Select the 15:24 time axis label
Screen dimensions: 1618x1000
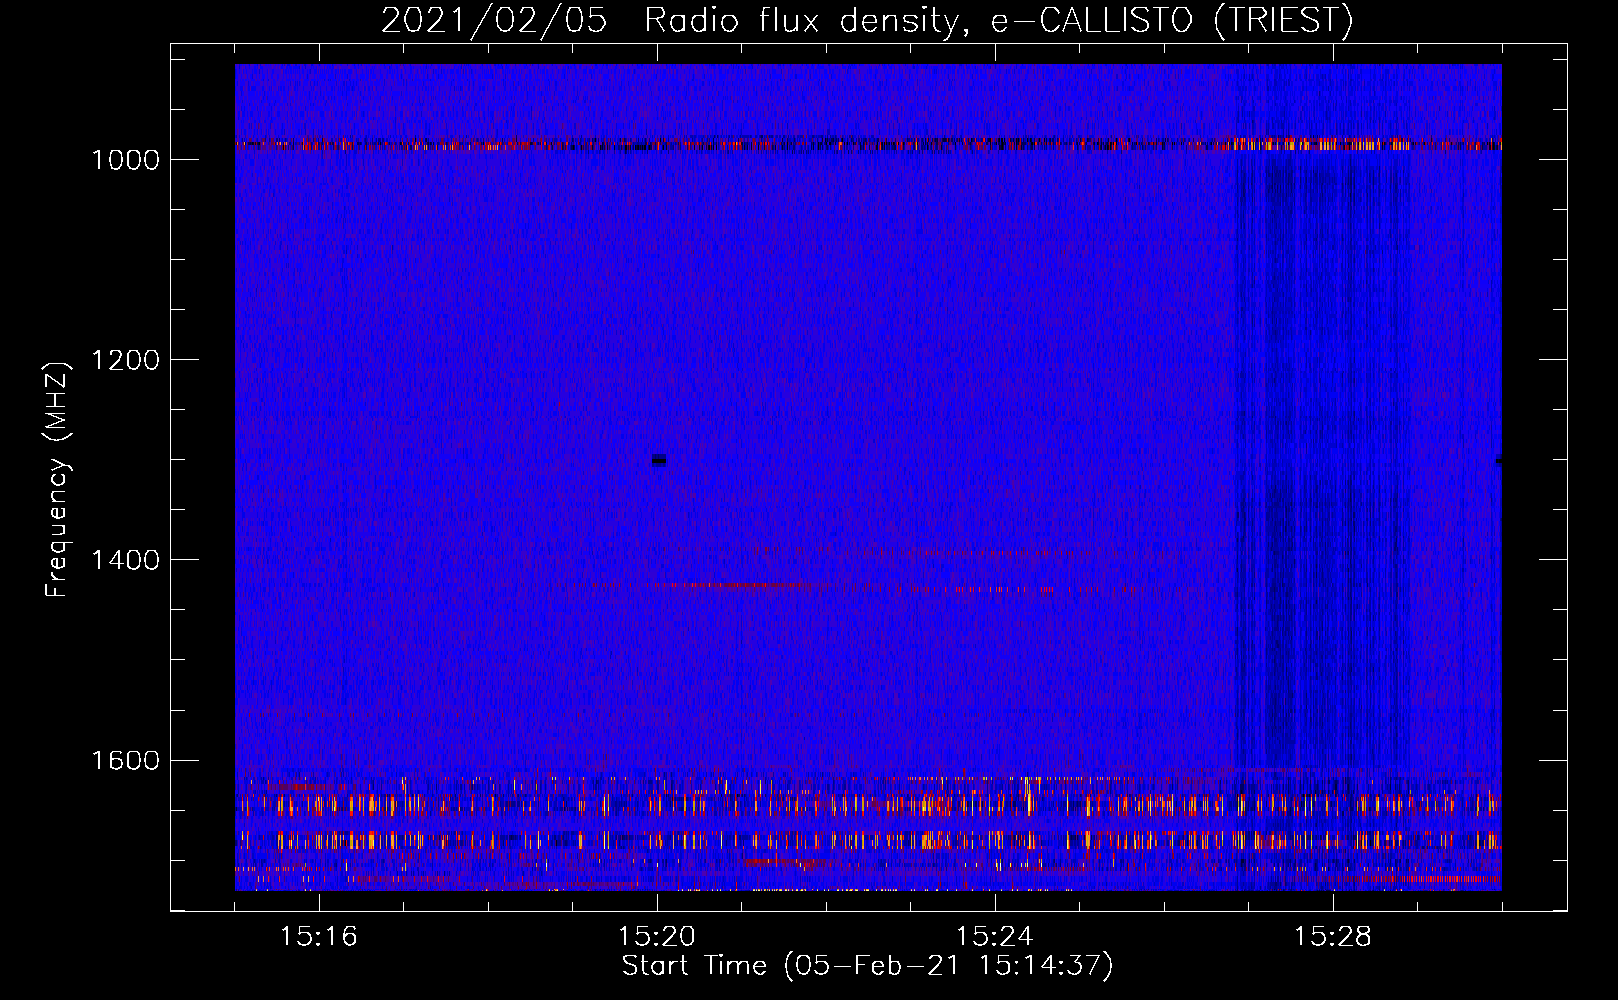click(994, 937)
